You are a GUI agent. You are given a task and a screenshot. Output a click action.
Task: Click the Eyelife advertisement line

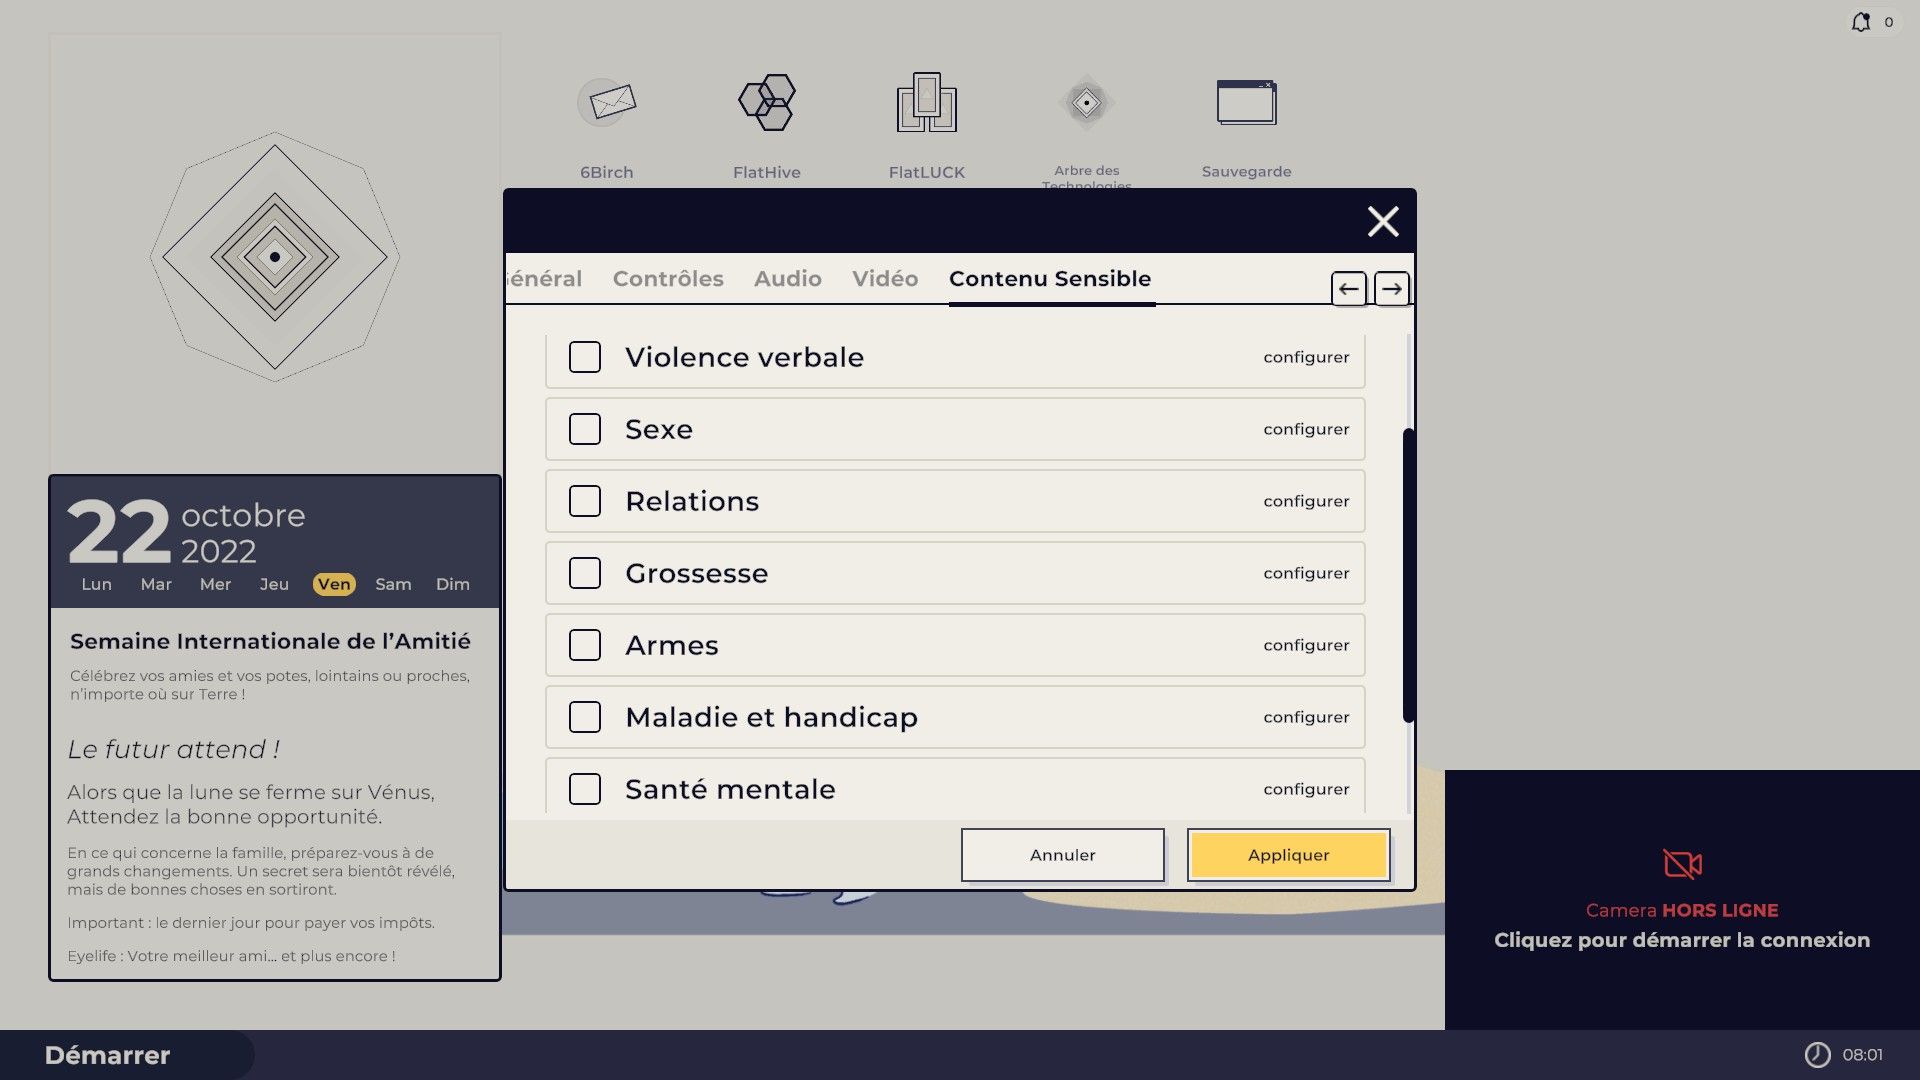click(231, 956)
